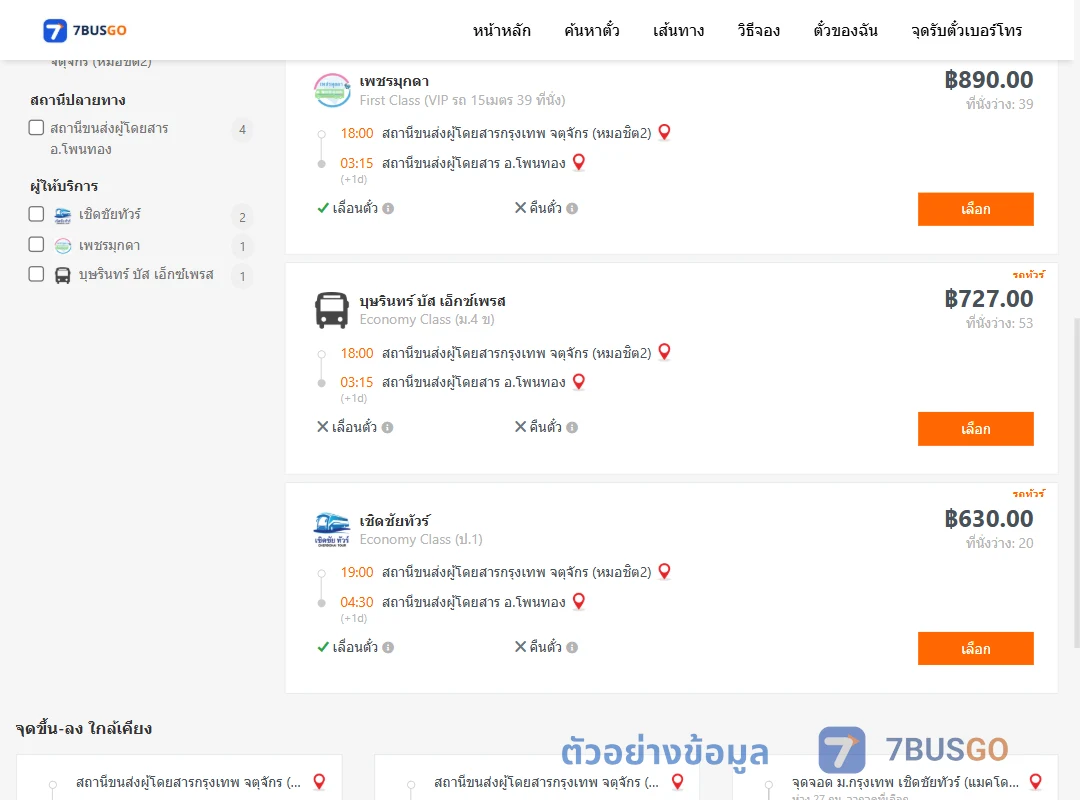
Task: Click the 19:00 departure time
Action: tap(357, 573)
